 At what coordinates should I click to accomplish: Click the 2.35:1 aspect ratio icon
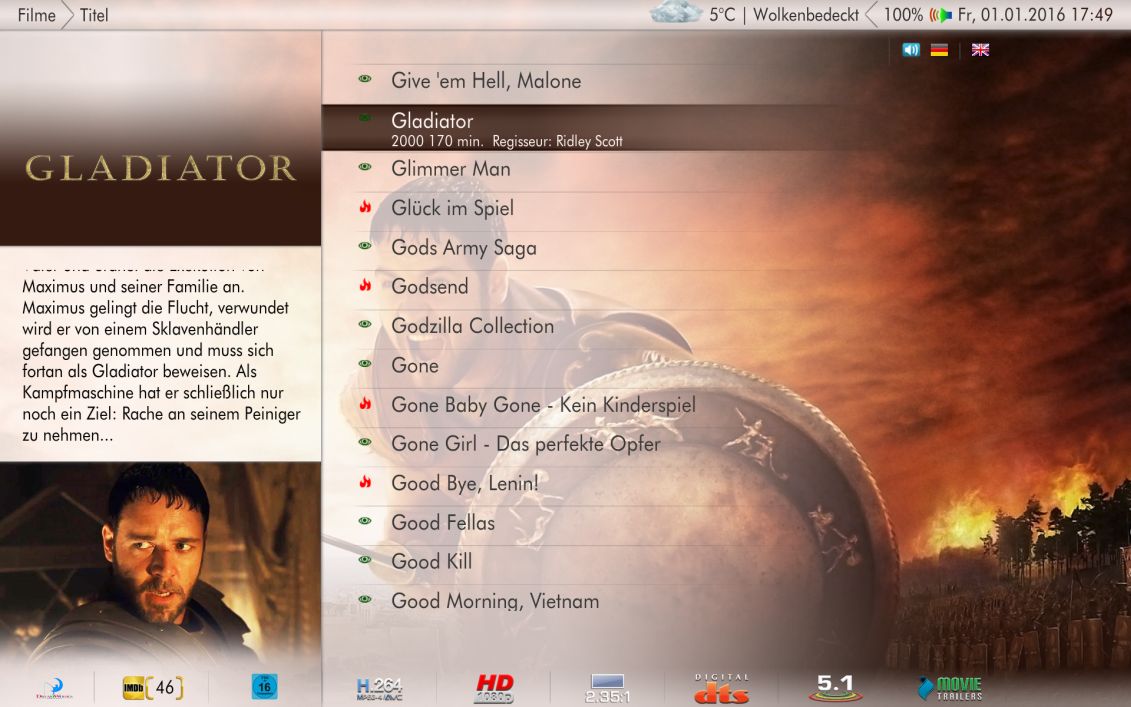(607, 688)
